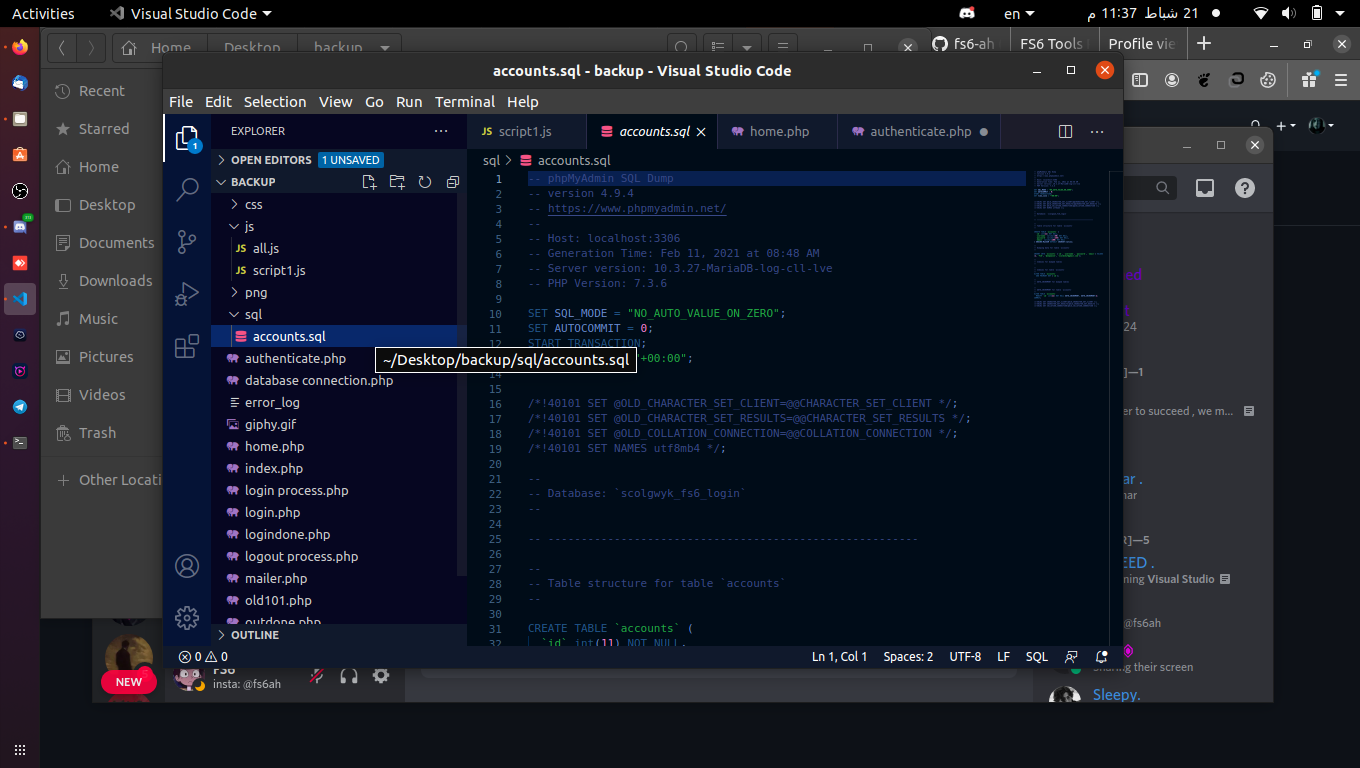This screenshot has width=1360, height=768.
Task: Change indentation via Spaces: 2 indicator
Action: pos(908,657)
